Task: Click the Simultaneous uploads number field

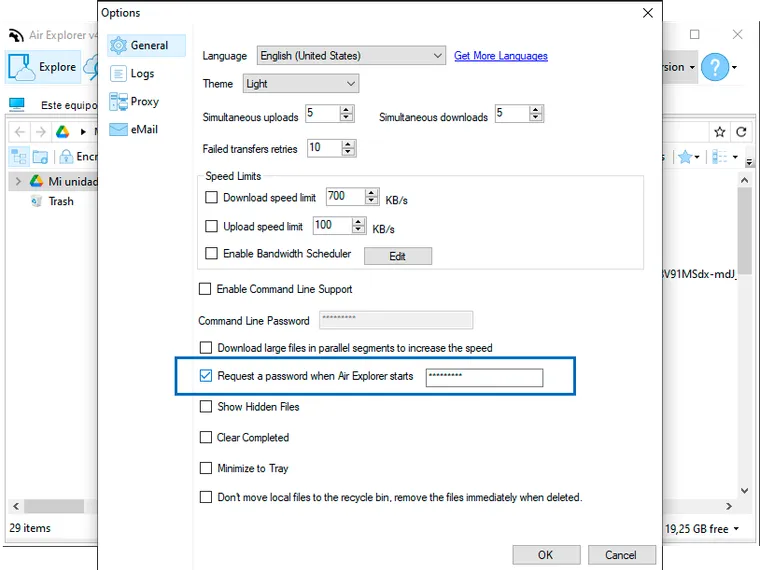Action: pos(322,113)
